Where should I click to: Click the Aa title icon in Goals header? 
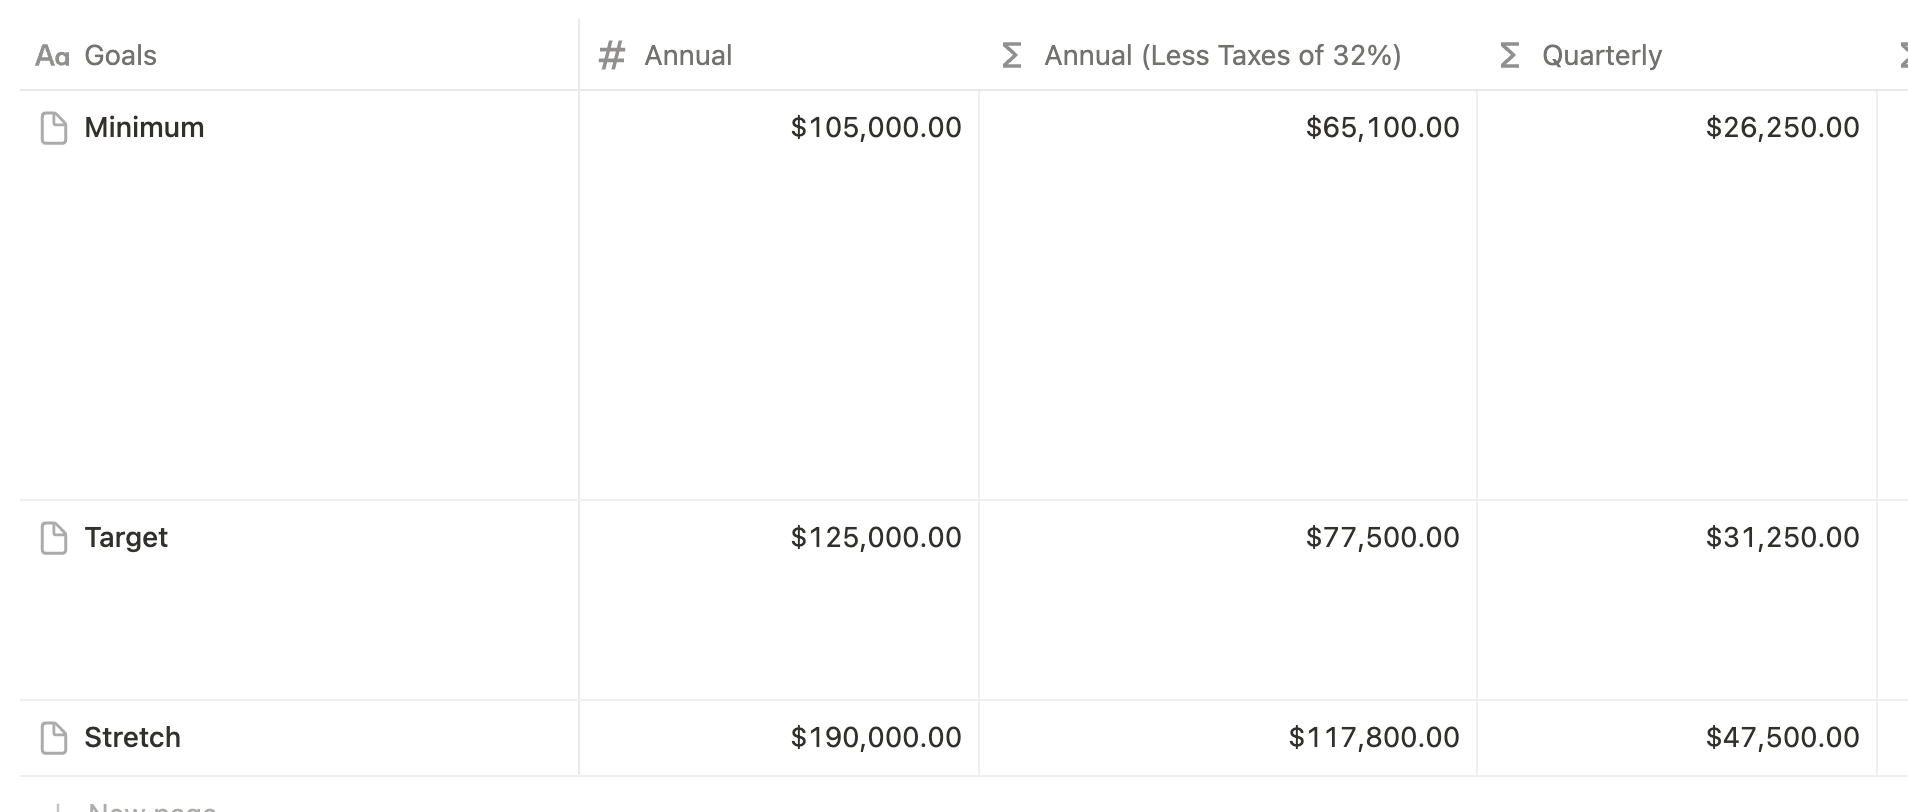[52, 56]
